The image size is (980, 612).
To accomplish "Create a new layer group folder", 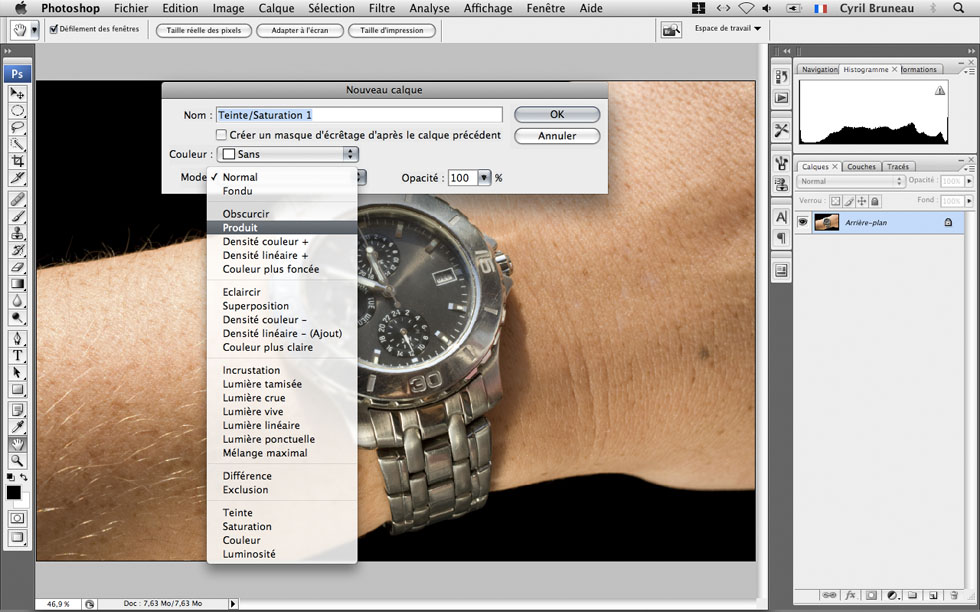I will (912, 596).
